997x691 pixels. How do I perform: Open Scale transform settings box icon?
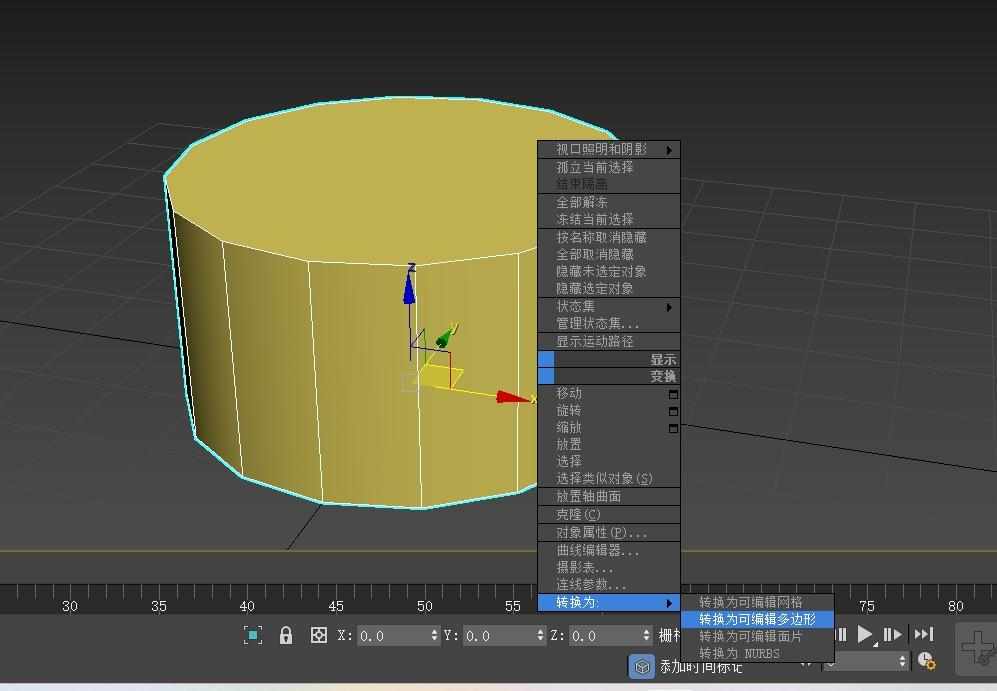point(673,428)
